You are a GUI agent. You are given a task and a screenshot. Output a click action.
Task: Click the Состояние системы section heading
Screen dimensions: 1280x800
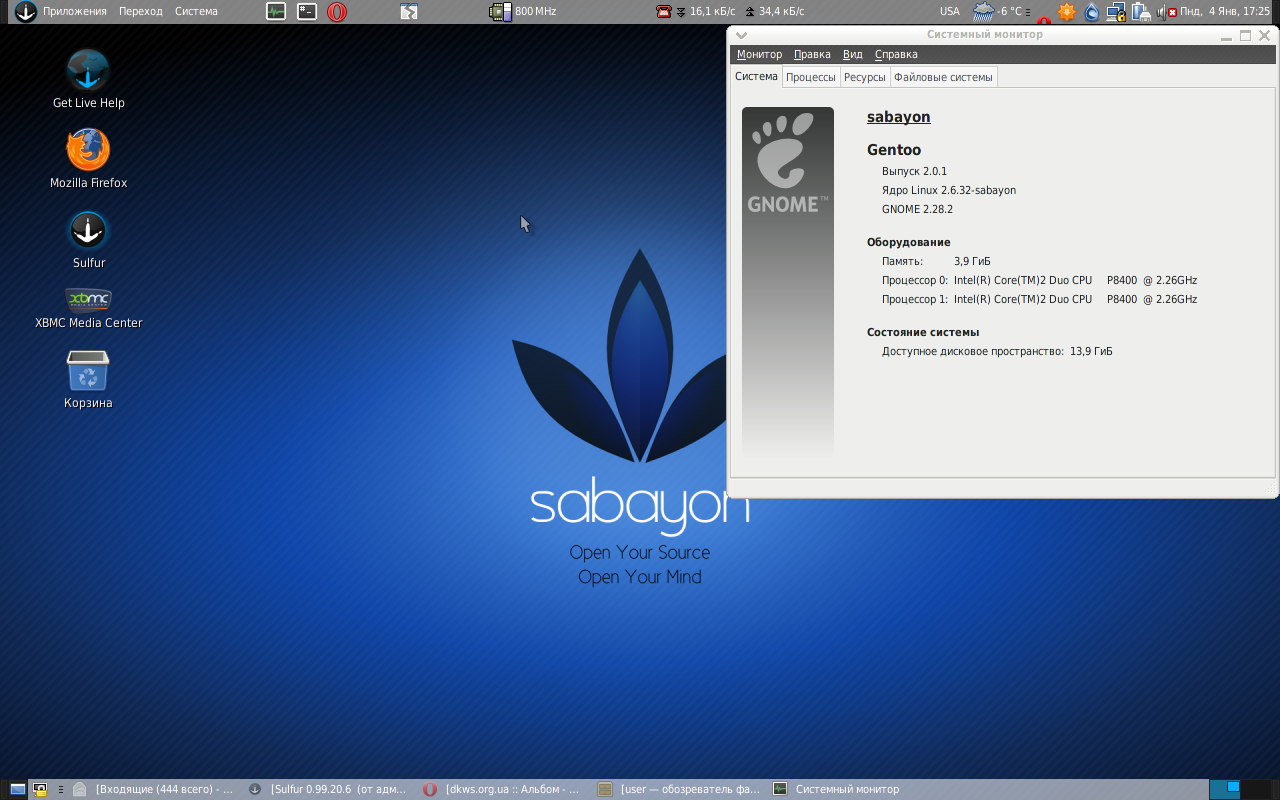pos(923,332)
